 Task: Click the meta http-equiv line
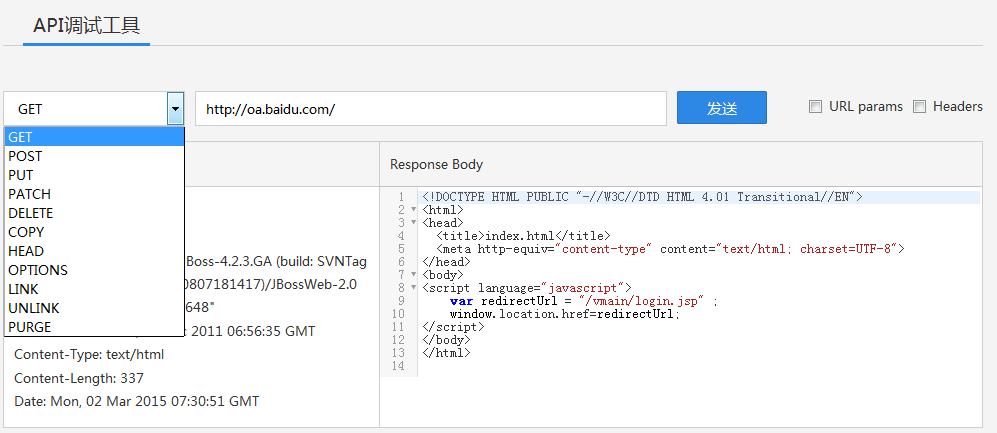pyautogui.click(x=670, y=249)
